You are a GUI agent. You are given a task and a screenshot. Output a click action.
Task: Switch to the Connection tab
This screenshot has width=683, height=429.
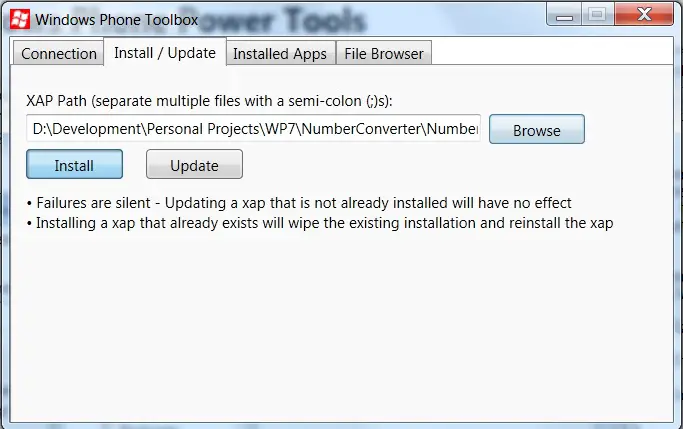click(59, 54)
